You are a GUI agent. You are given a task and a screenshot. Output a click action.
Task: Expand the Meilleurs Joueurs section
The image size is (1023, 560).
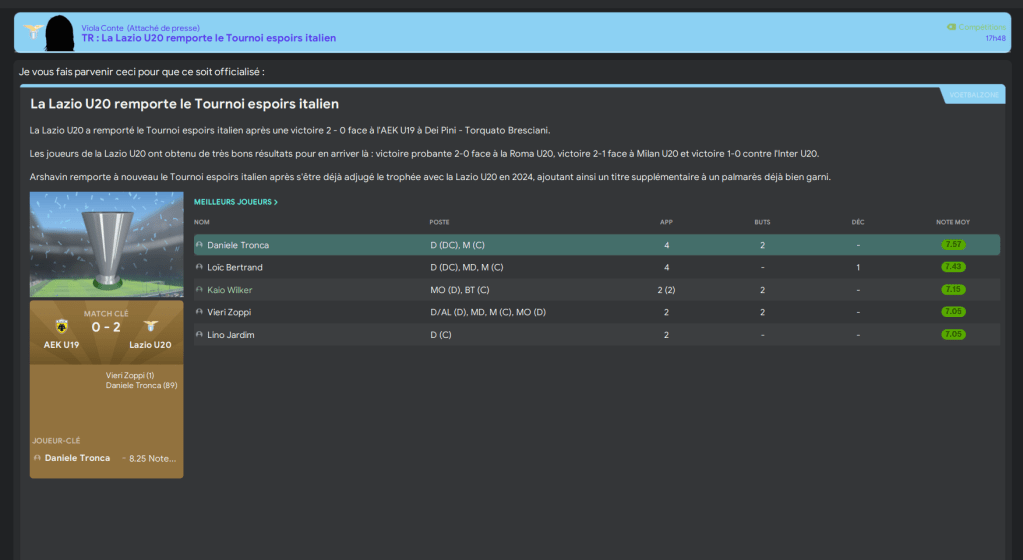236,202
